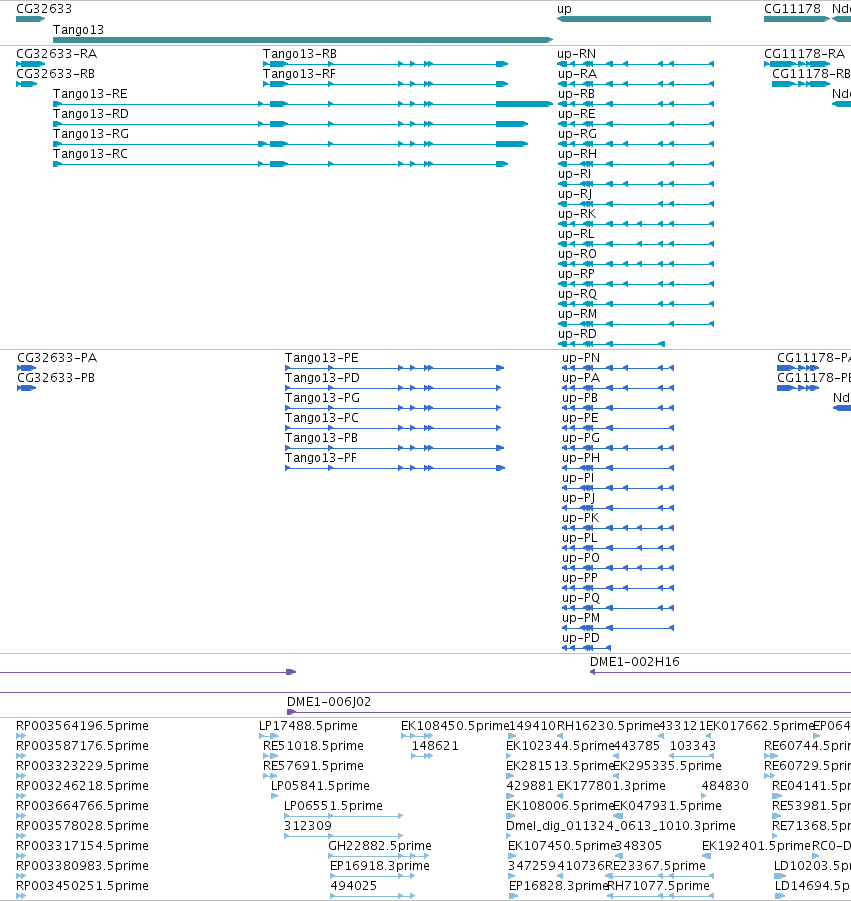Click protein label Tango13-PC
851x901 pixels.
pos(322,418)
